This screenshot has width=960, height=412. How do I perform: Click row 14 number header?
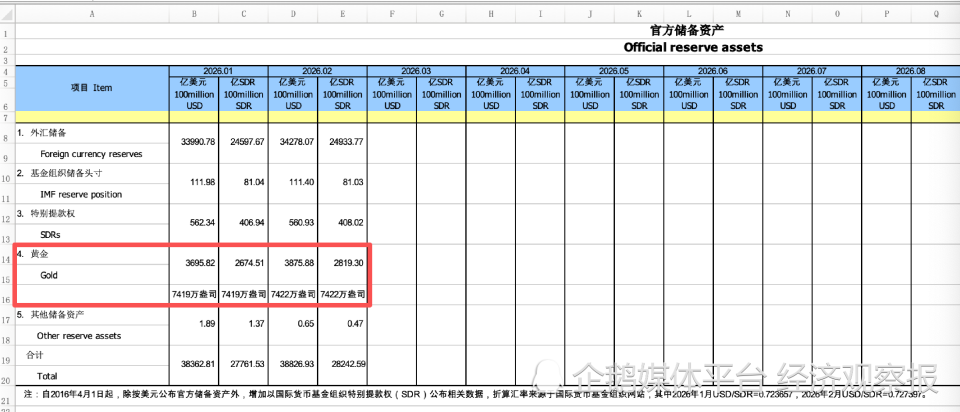(x=6, y=258)
